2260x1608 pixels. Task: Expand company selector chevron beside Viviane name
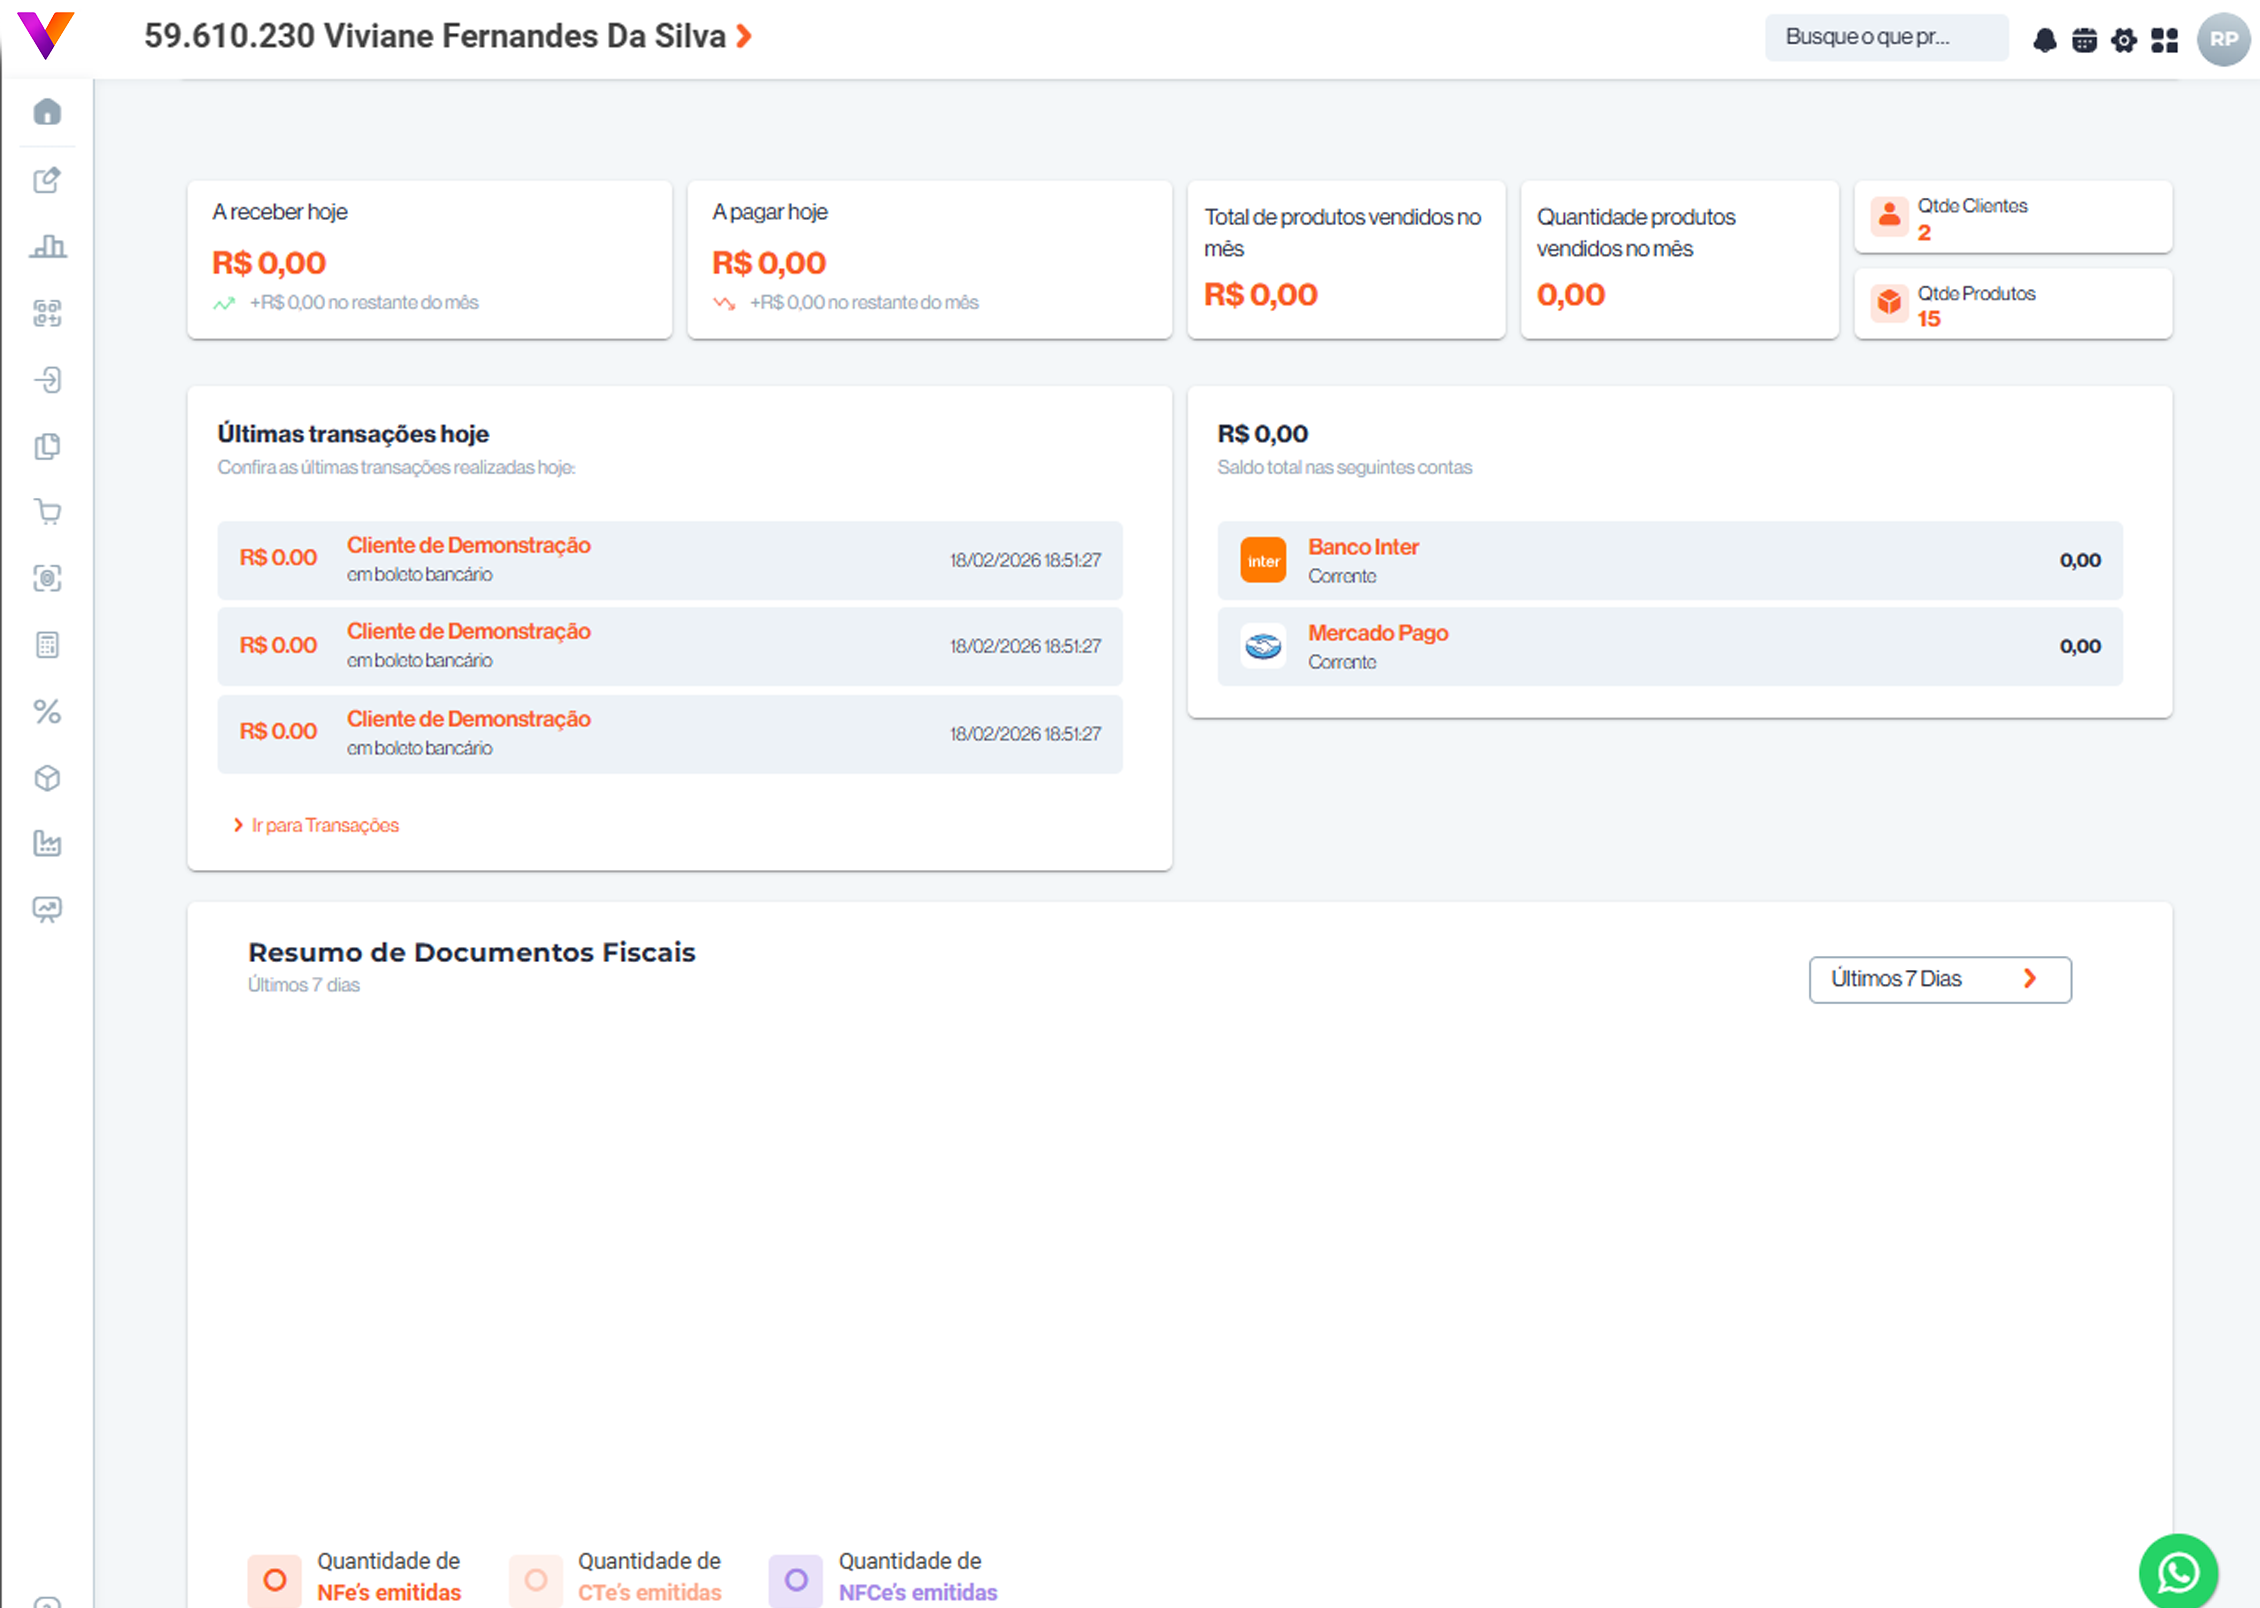point(744,37)
